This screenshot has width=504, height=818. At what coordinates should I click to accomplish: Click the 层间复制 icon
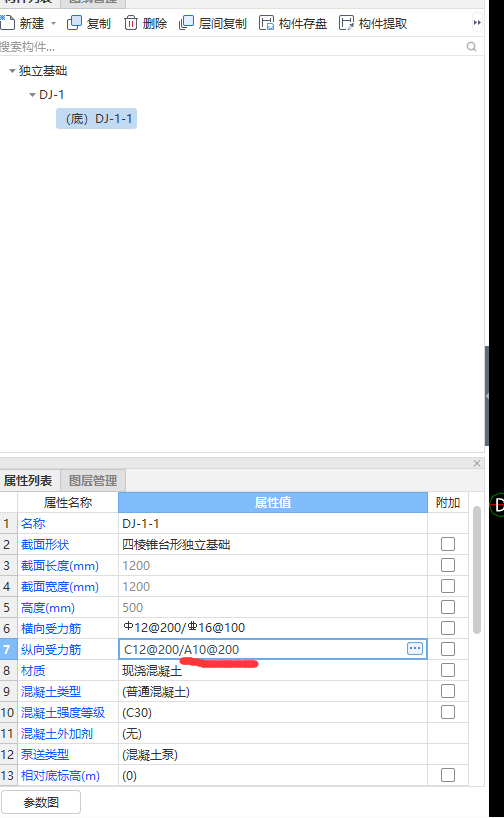coord(186,23)
